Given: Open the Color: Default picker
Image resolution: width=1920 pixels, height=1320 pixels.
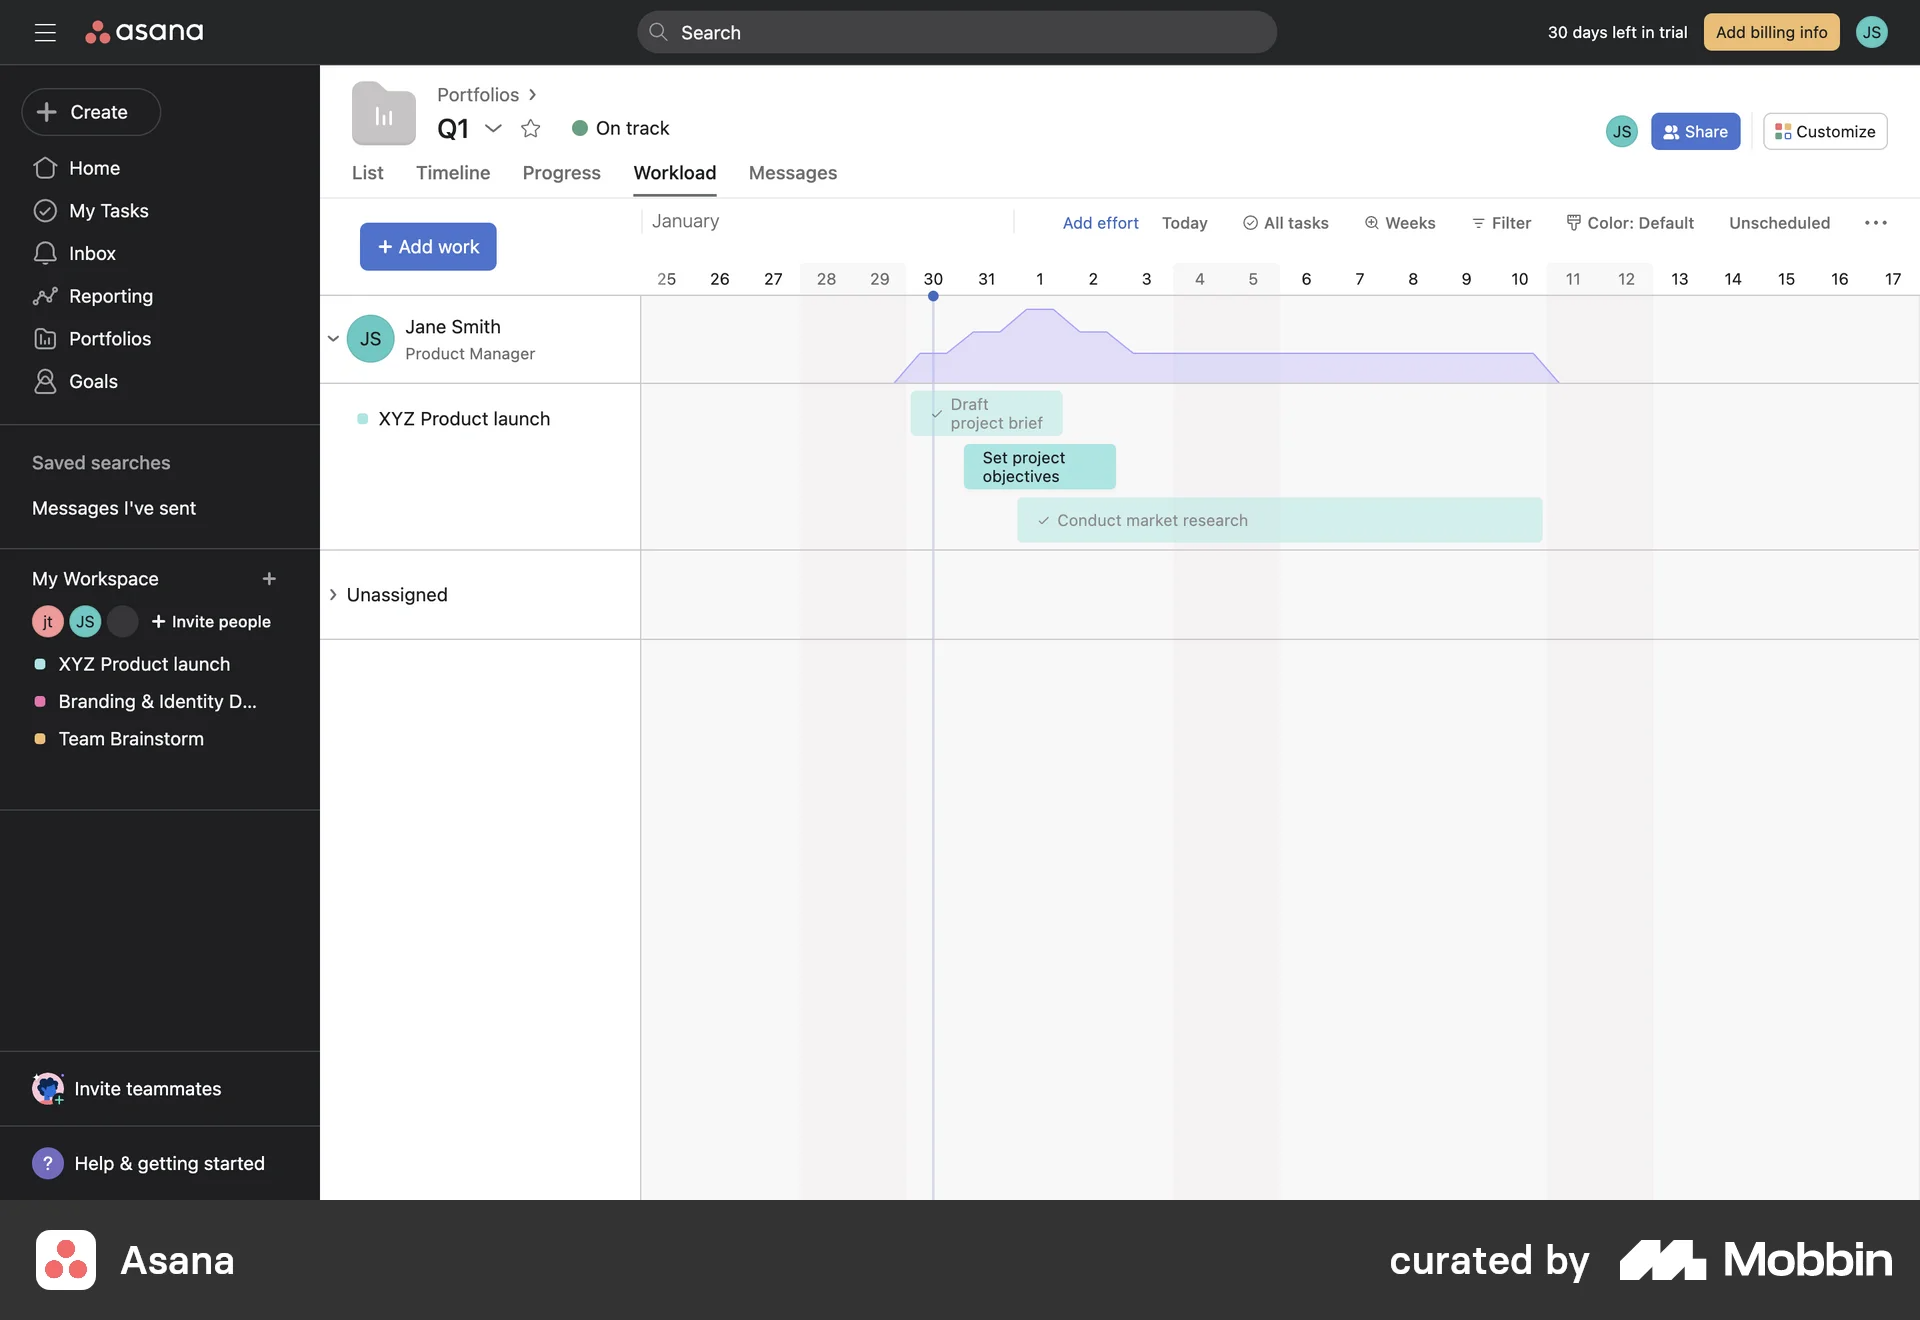Looking at the screenshot, I should [1630, 223].
